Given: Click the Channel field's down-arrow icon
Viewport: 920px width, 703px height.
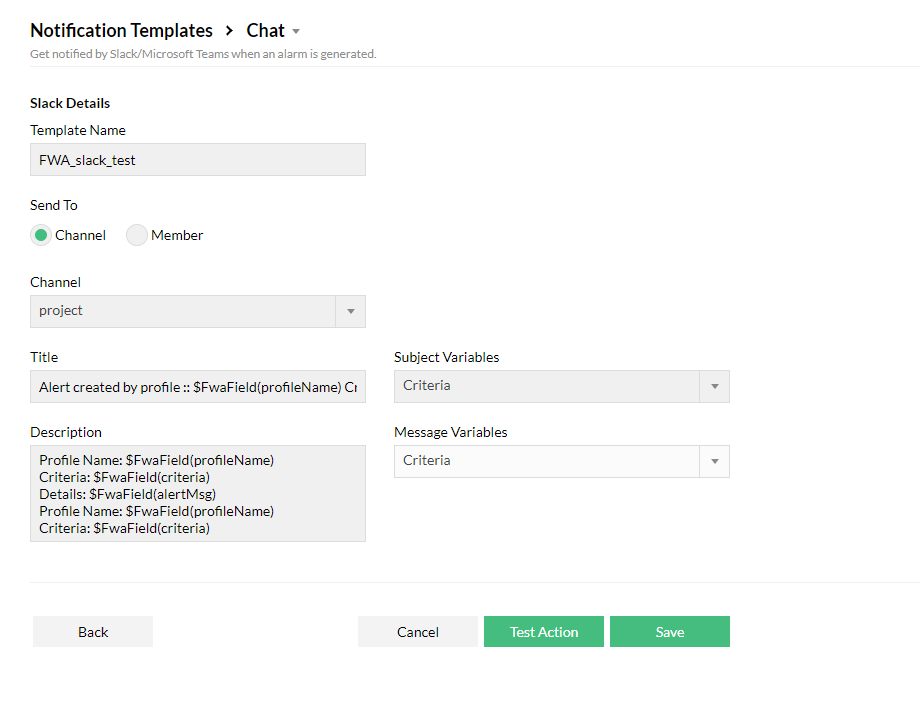Looking at the screenshot, I should [350, 311].
